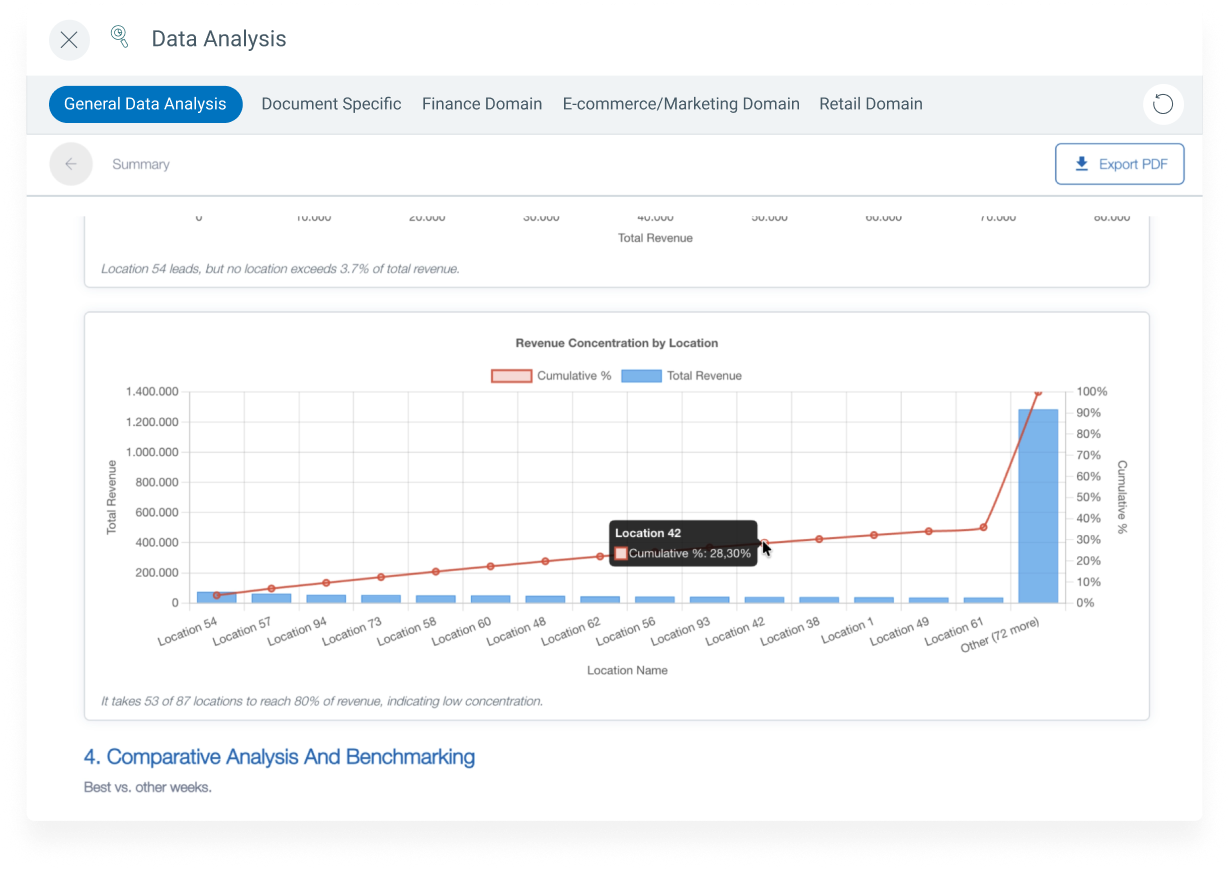Click the Location 54 revenue bar
Image resolution: width=1230 pixels, height=870 pixels.
click(x=217, y=598)
